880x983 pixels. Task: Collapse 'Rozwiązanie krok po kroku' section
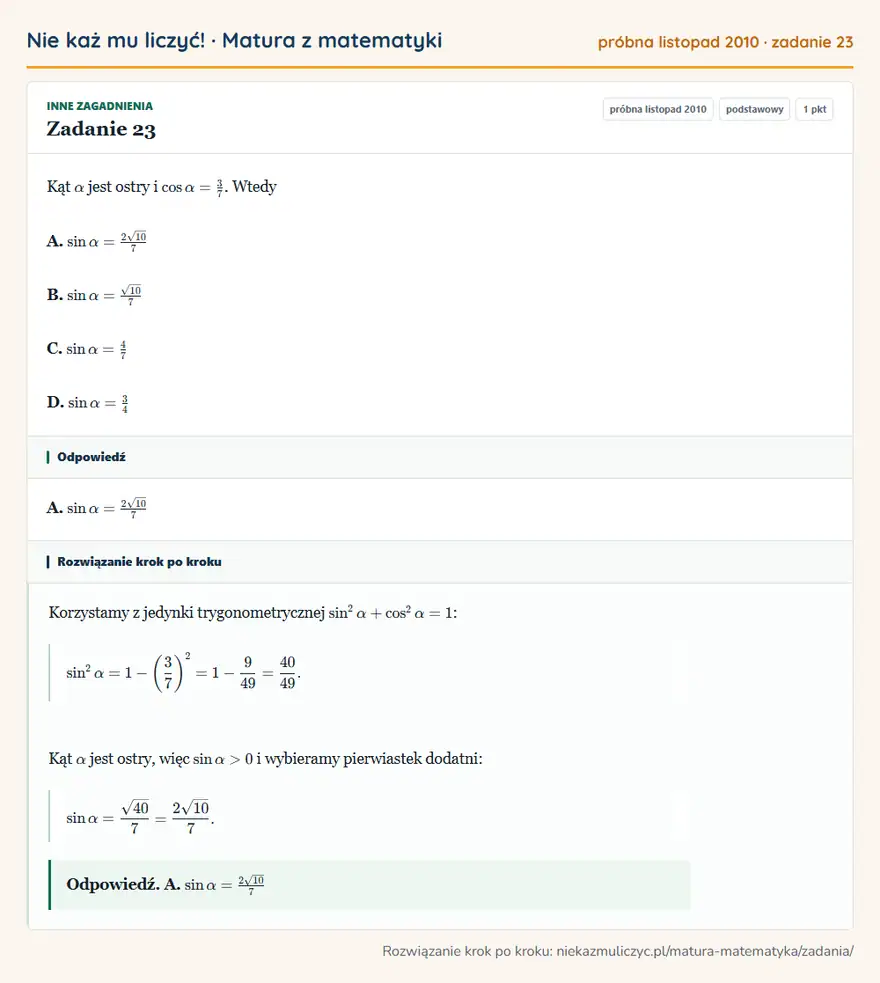point(440,562)
